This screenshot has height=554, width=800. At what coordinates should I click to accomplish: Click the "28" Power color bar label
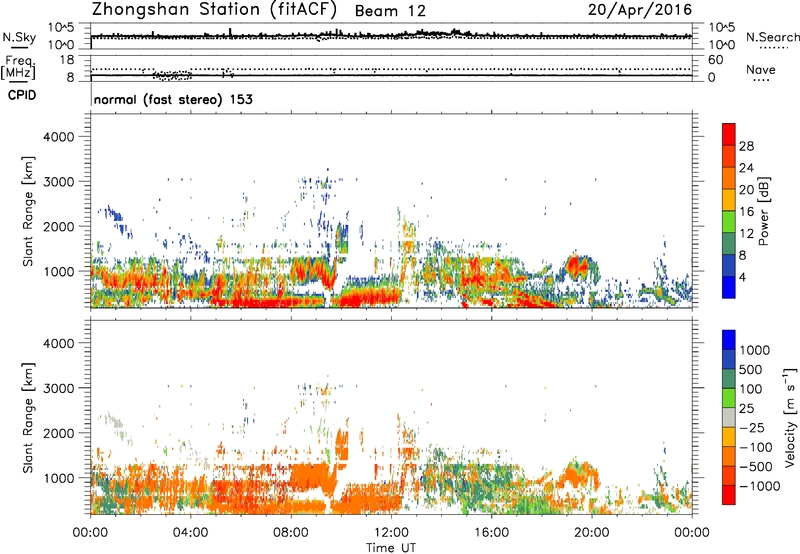point(746,146)
